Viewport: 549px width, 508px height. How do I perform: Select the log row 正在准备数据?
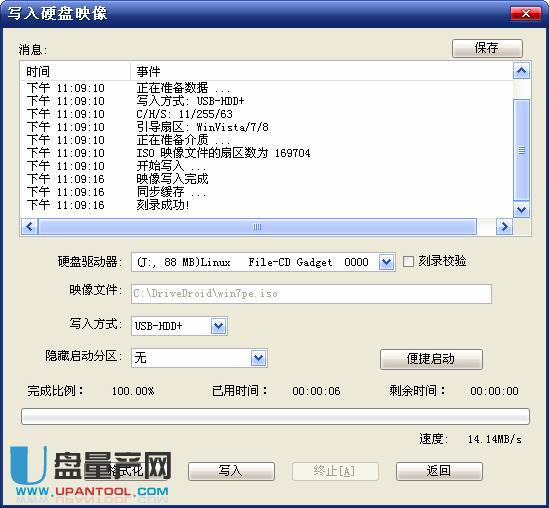(x=267, y=88)
